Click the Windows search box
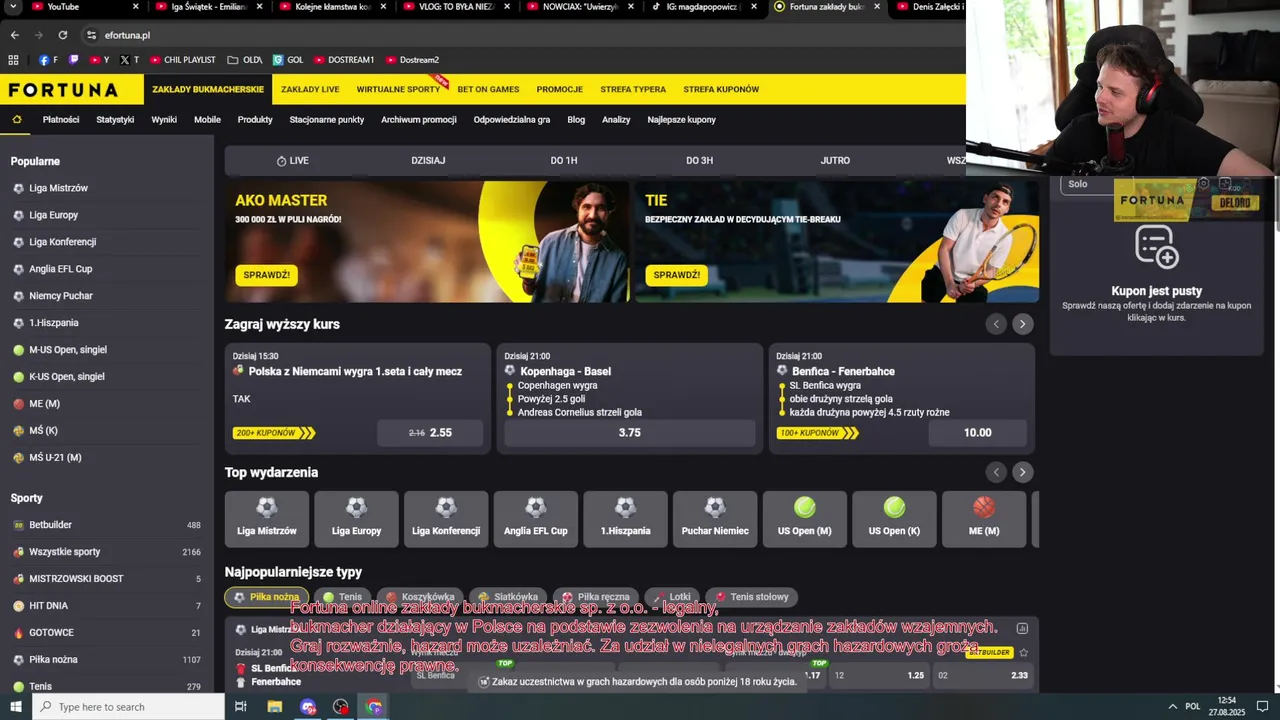 tap(128, 707)
